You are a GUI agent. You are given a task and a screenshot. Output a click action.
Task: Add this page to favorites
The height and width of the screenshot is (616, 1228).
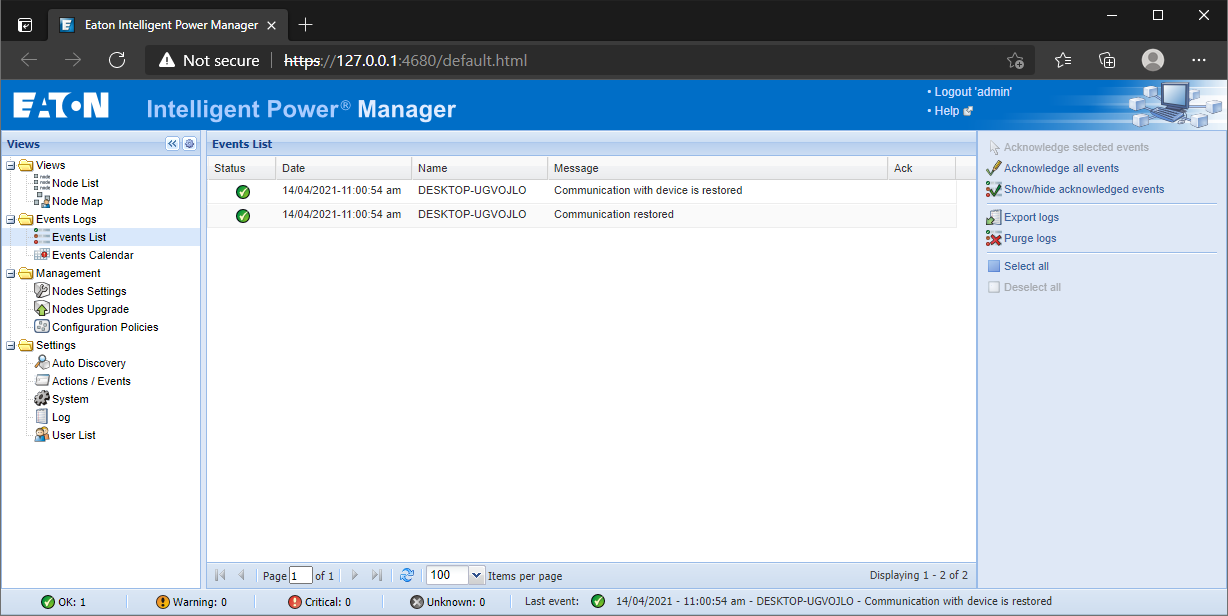[x=1015, y=60]
